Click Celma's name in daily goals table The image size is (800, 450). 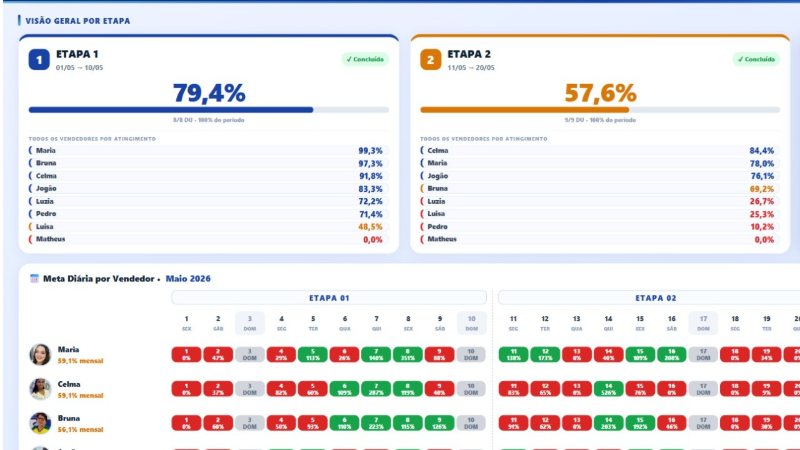tap(69, 384)
